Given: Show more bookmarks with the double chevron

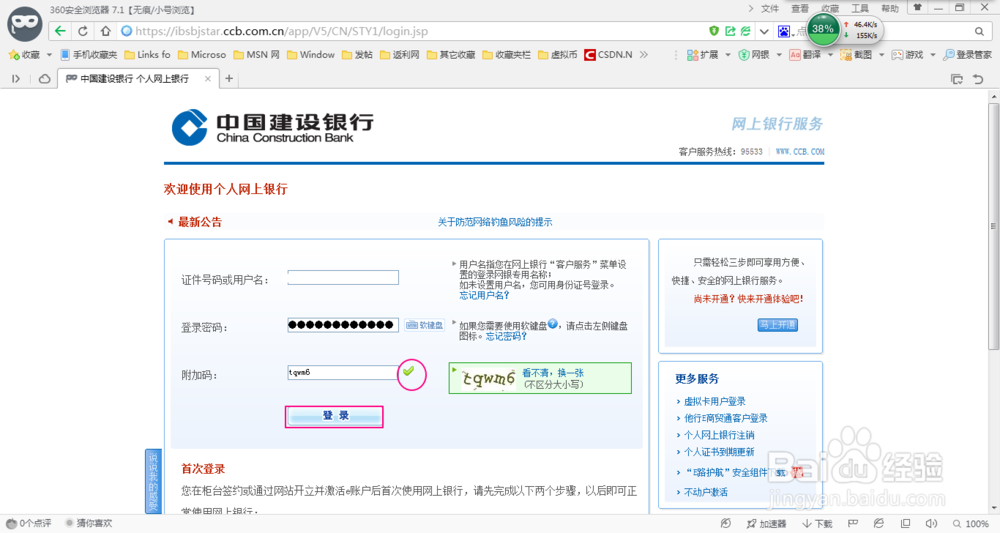Looking at the screenshot, I should (x=644, y=55).
